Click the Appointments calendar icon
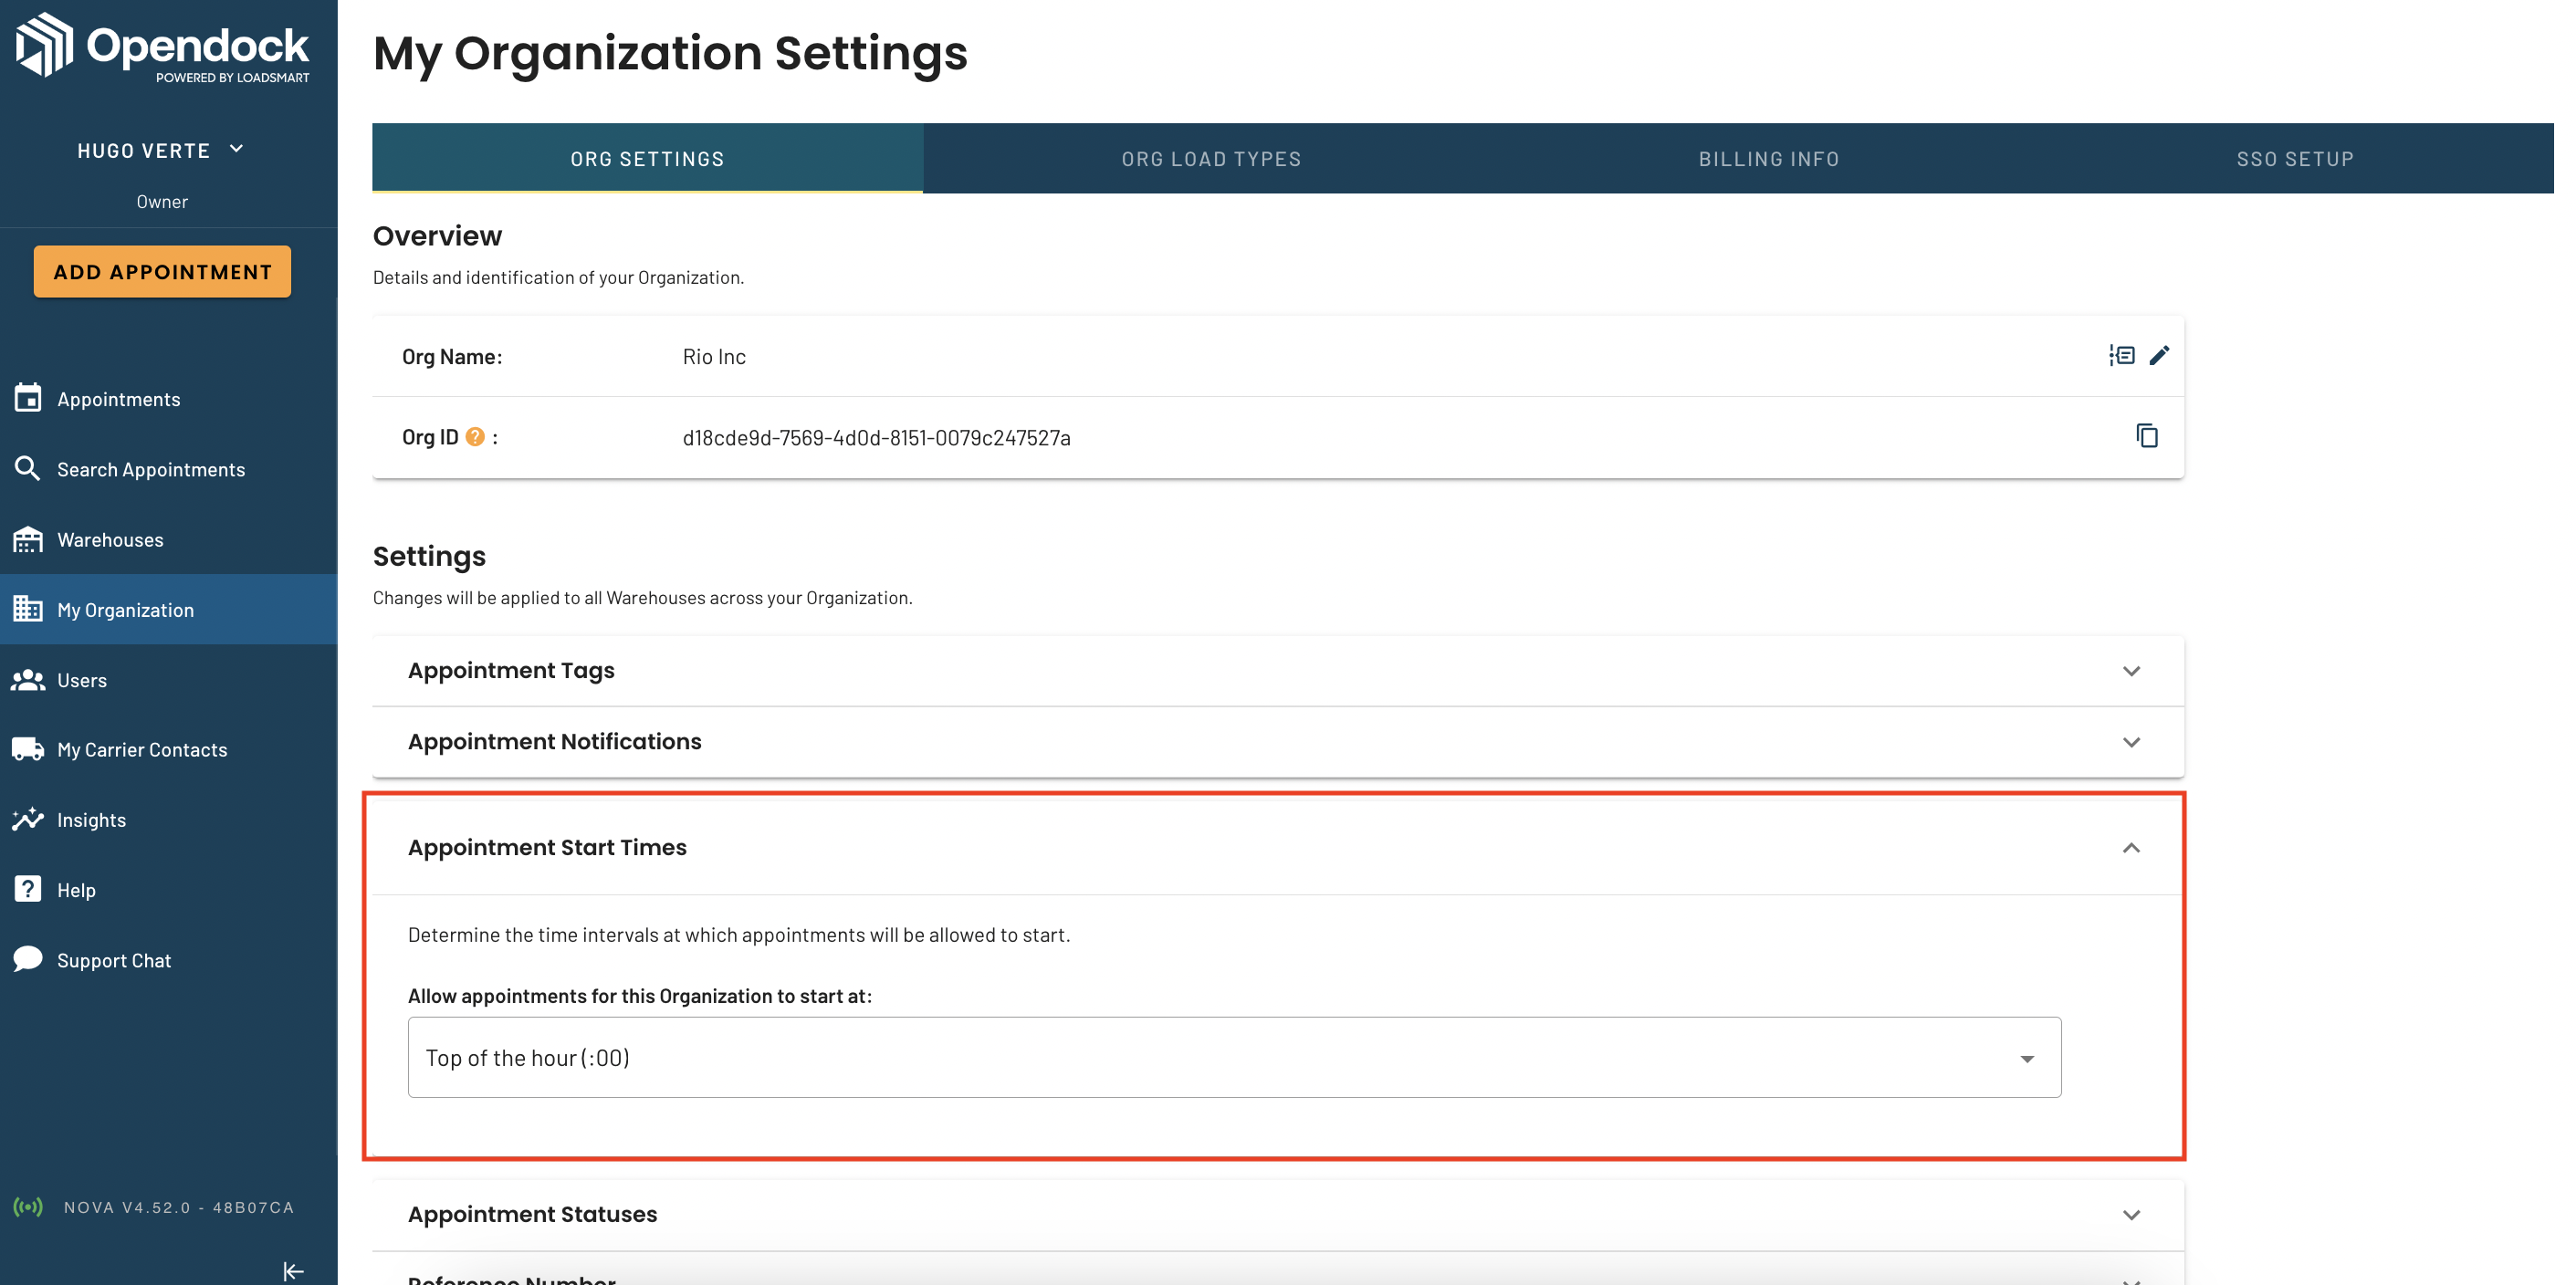This screenshot has width=2576, height=1285. point(28,398)
